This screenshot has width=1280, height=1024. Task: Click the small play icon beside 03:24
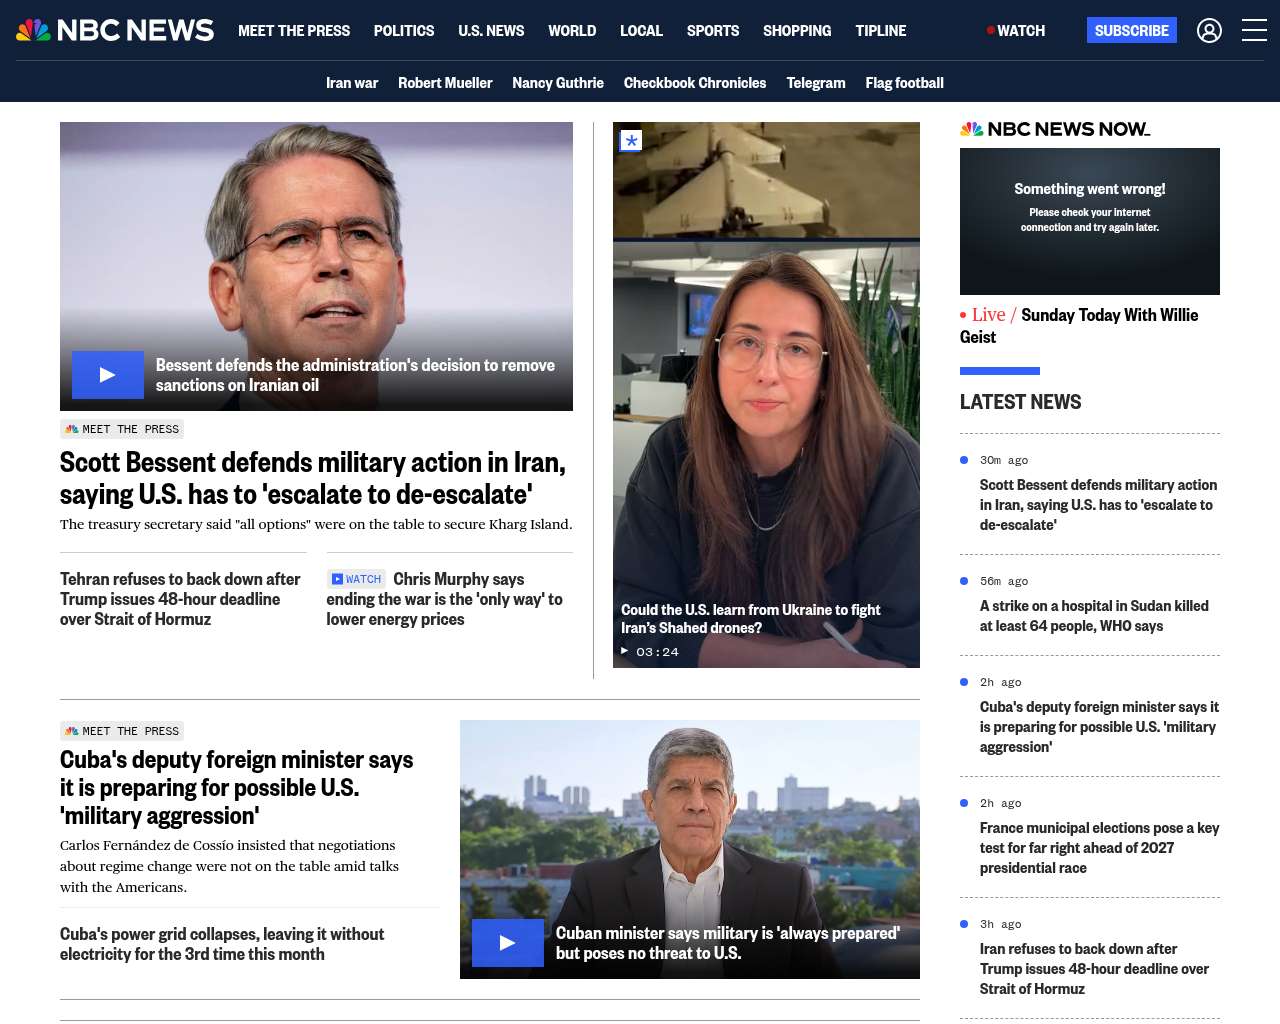625,651
